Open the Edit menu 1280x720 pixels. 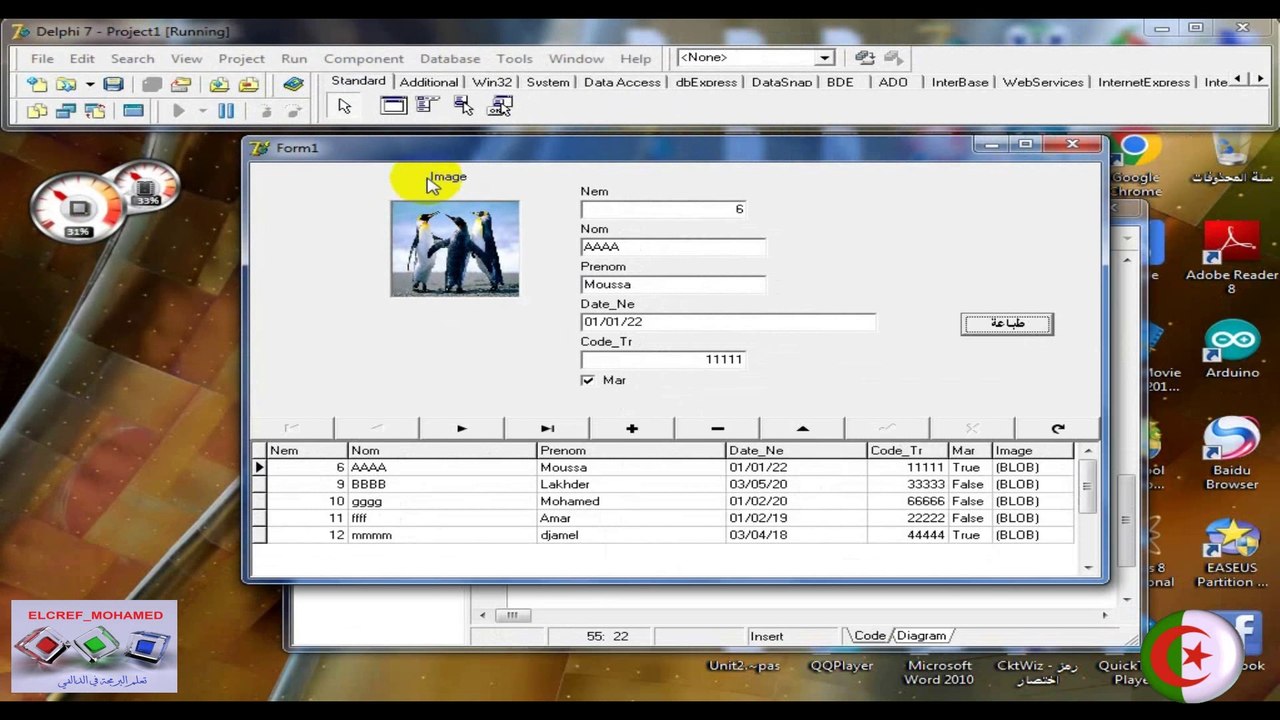(x=82, y=59)
